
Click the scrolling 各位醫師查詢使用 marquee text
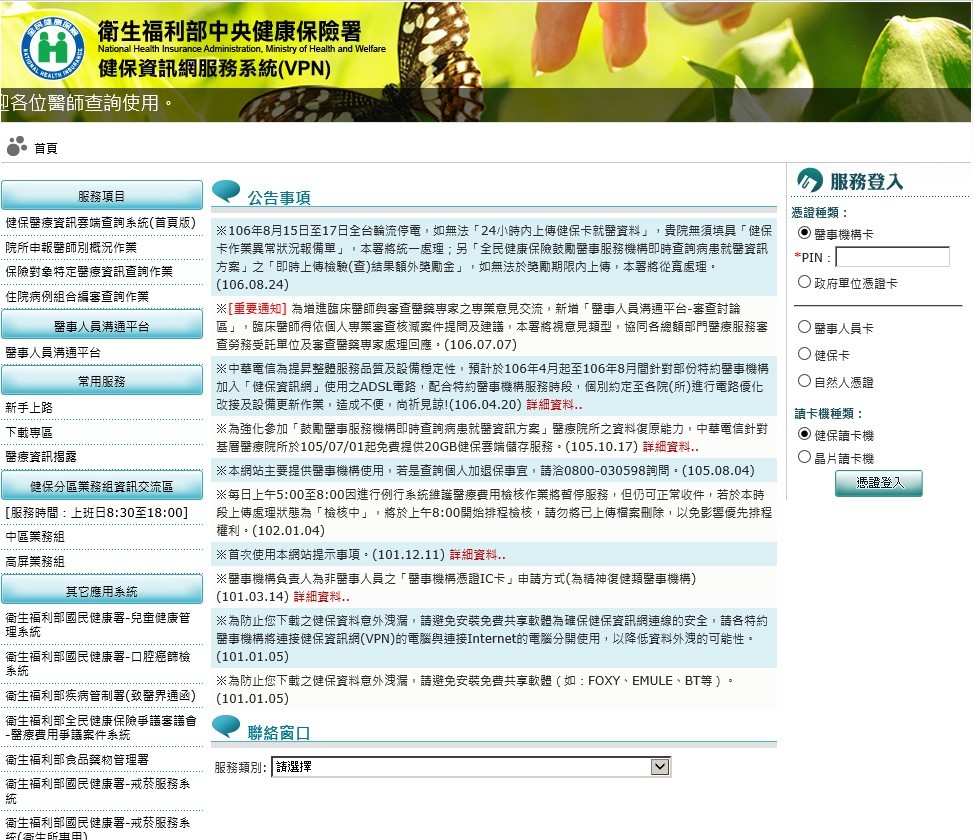click(86, 103)
